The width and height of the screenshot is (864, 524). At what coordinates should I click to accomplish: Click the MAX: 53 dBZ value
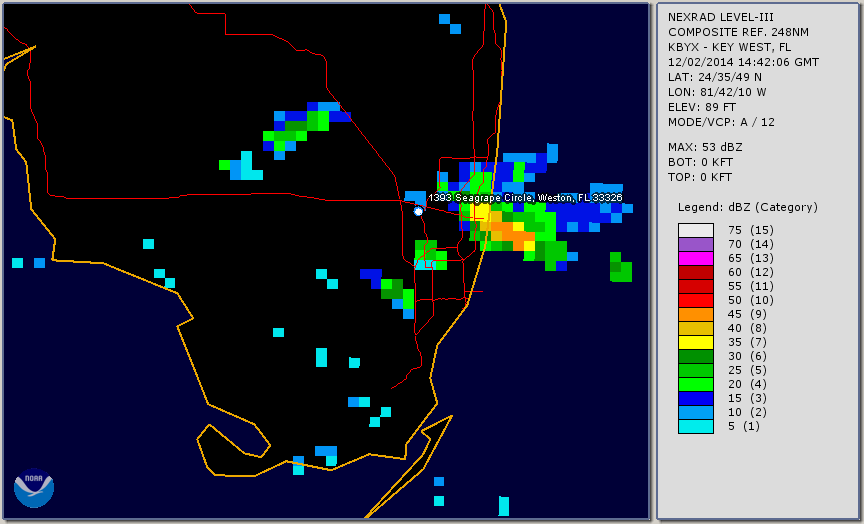(705, 147)
